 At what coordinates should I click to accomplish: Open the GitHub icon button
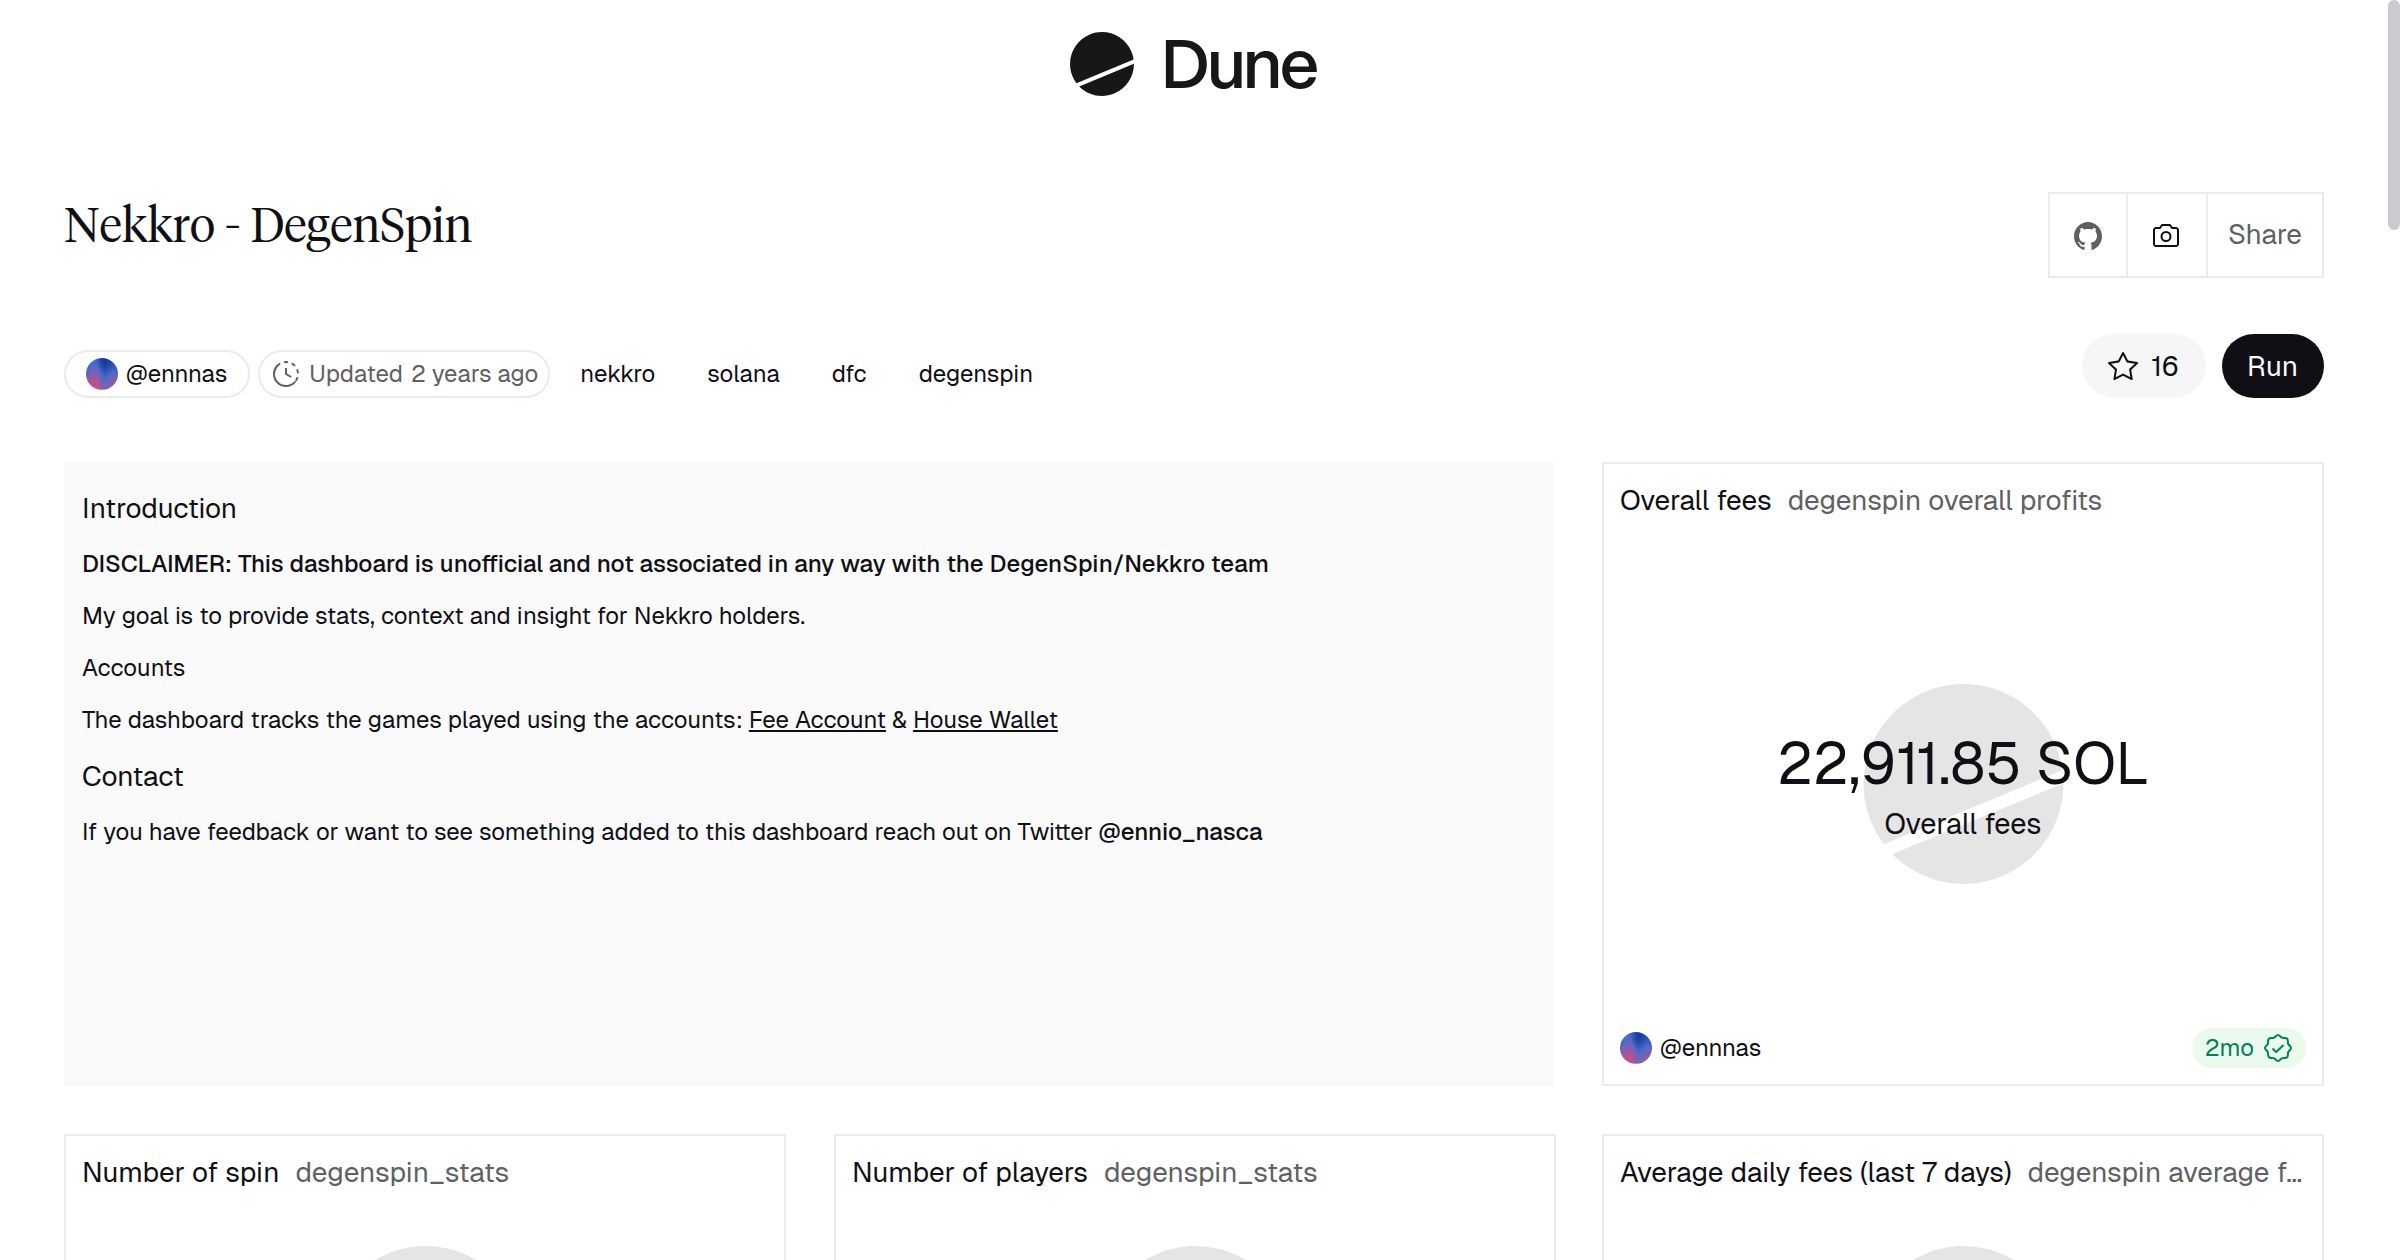(x=2087, y=236)
